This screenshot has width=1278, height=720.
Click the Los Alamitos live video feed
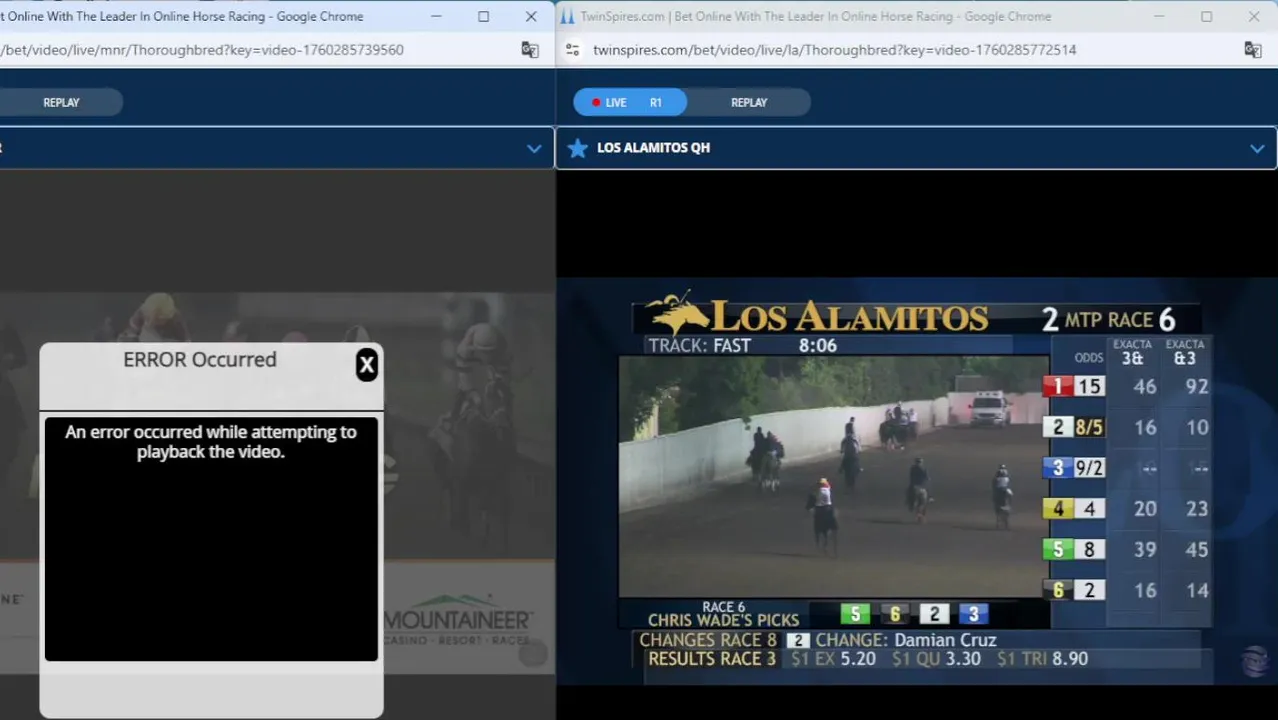(x=833, y=477)
